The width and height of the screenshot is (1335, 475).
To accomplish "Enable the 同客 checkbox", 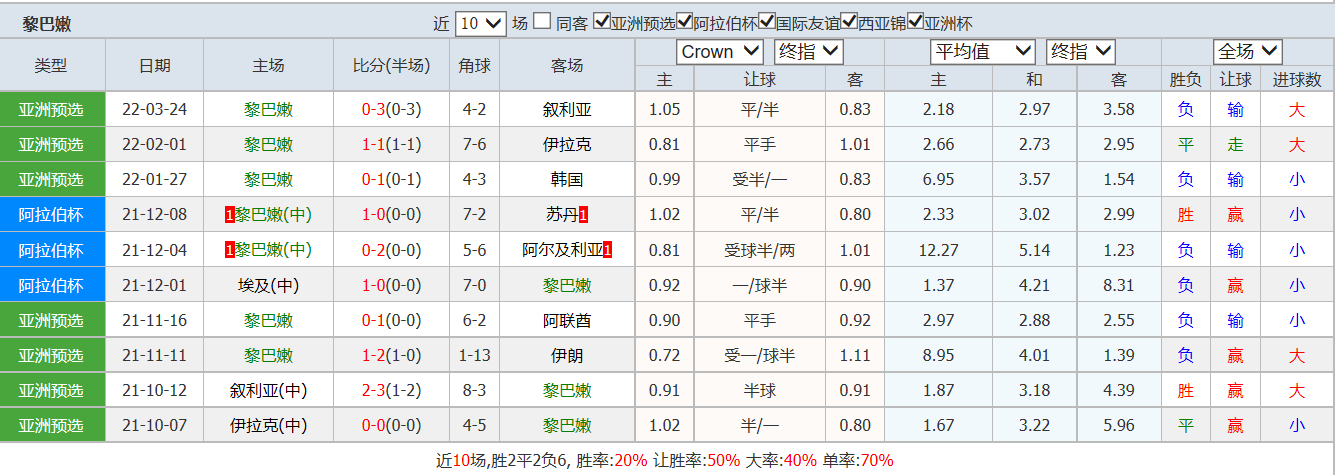I will 541,22.
